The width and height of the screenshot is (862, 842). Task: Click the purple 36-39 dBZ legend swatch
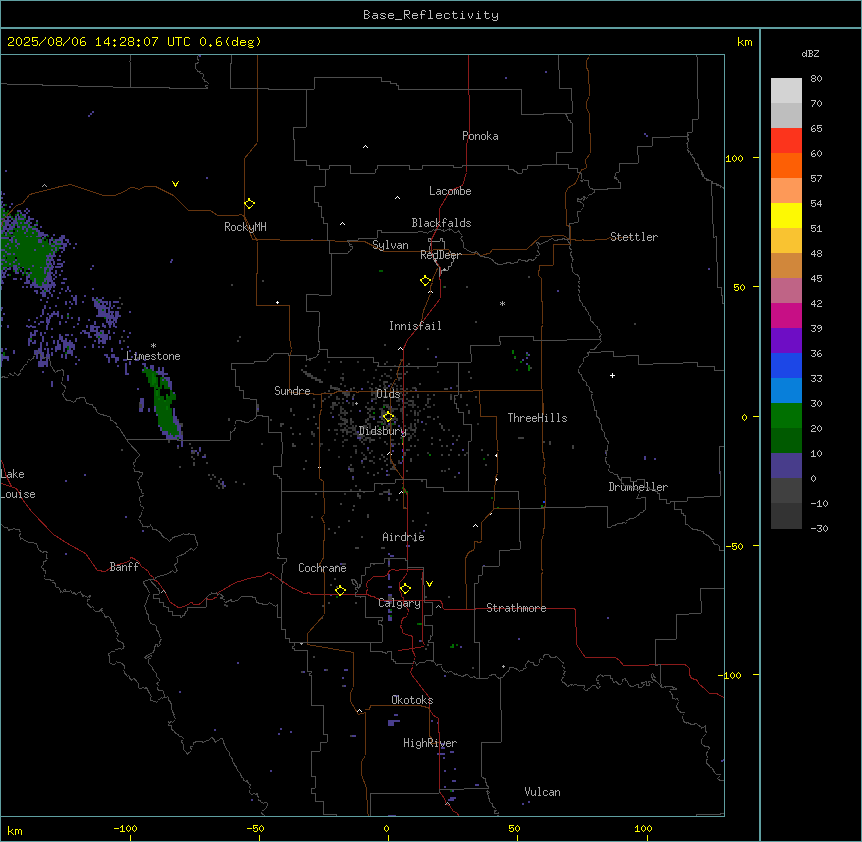(x=786, y=341)
